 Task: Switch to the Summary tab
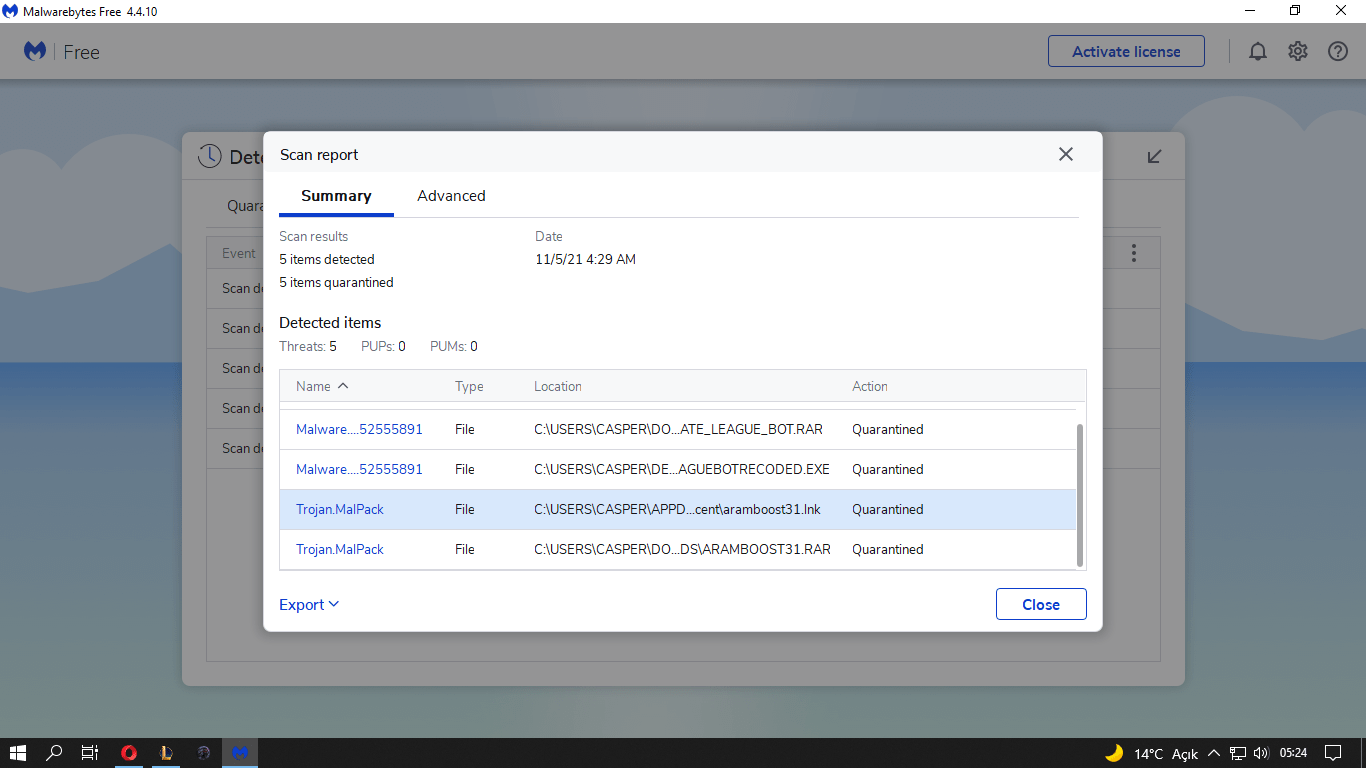click(x=336, y=196)
